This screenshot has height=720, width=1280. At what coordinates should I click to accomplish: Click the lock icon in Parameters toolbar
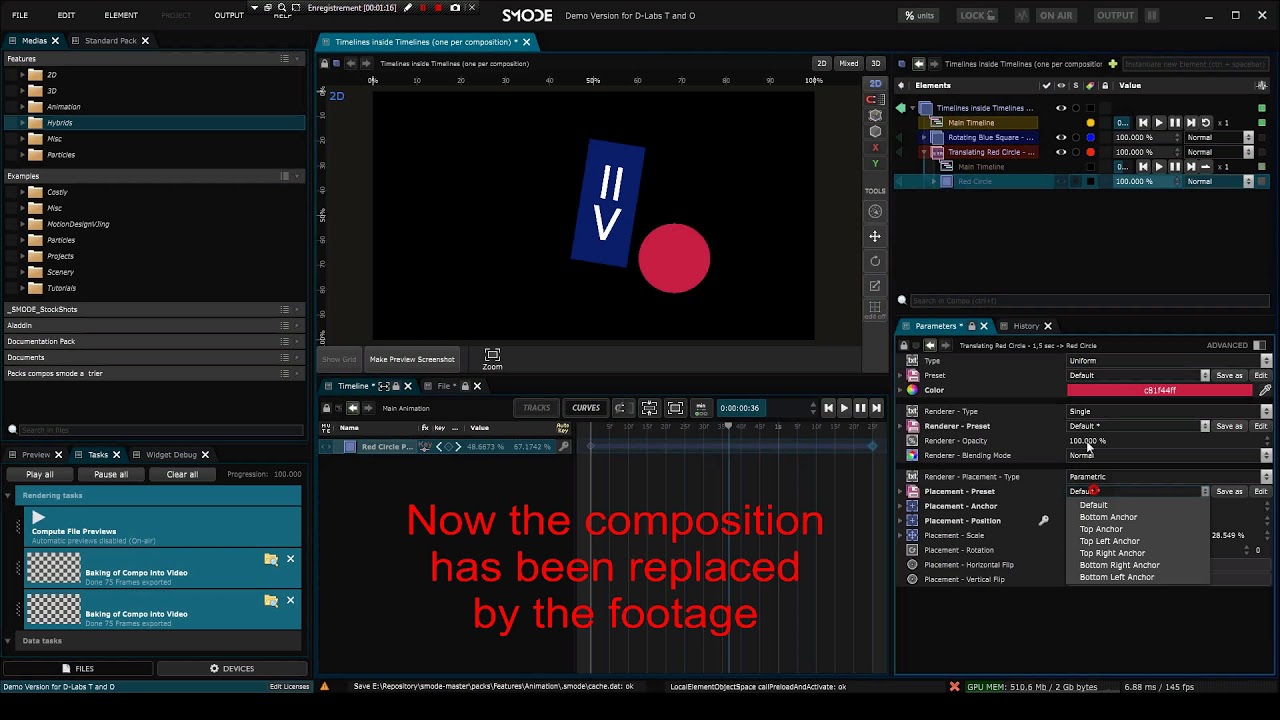point(904,345)
